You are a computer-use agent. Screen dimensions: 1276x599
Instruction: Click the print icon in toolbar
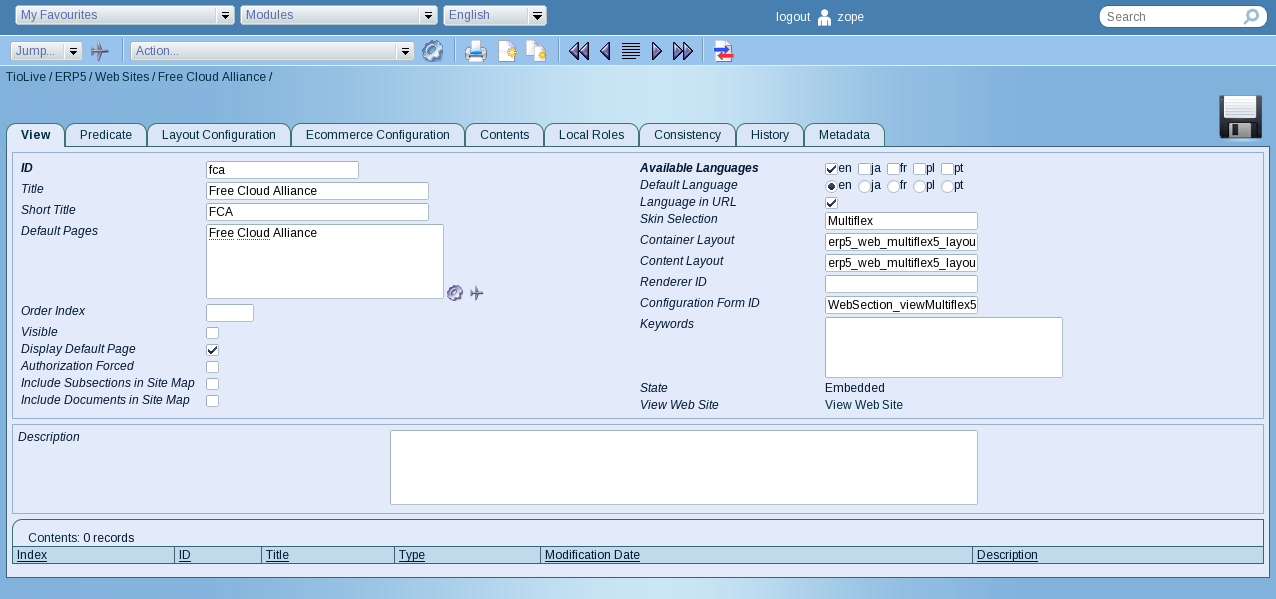[476, 52]
